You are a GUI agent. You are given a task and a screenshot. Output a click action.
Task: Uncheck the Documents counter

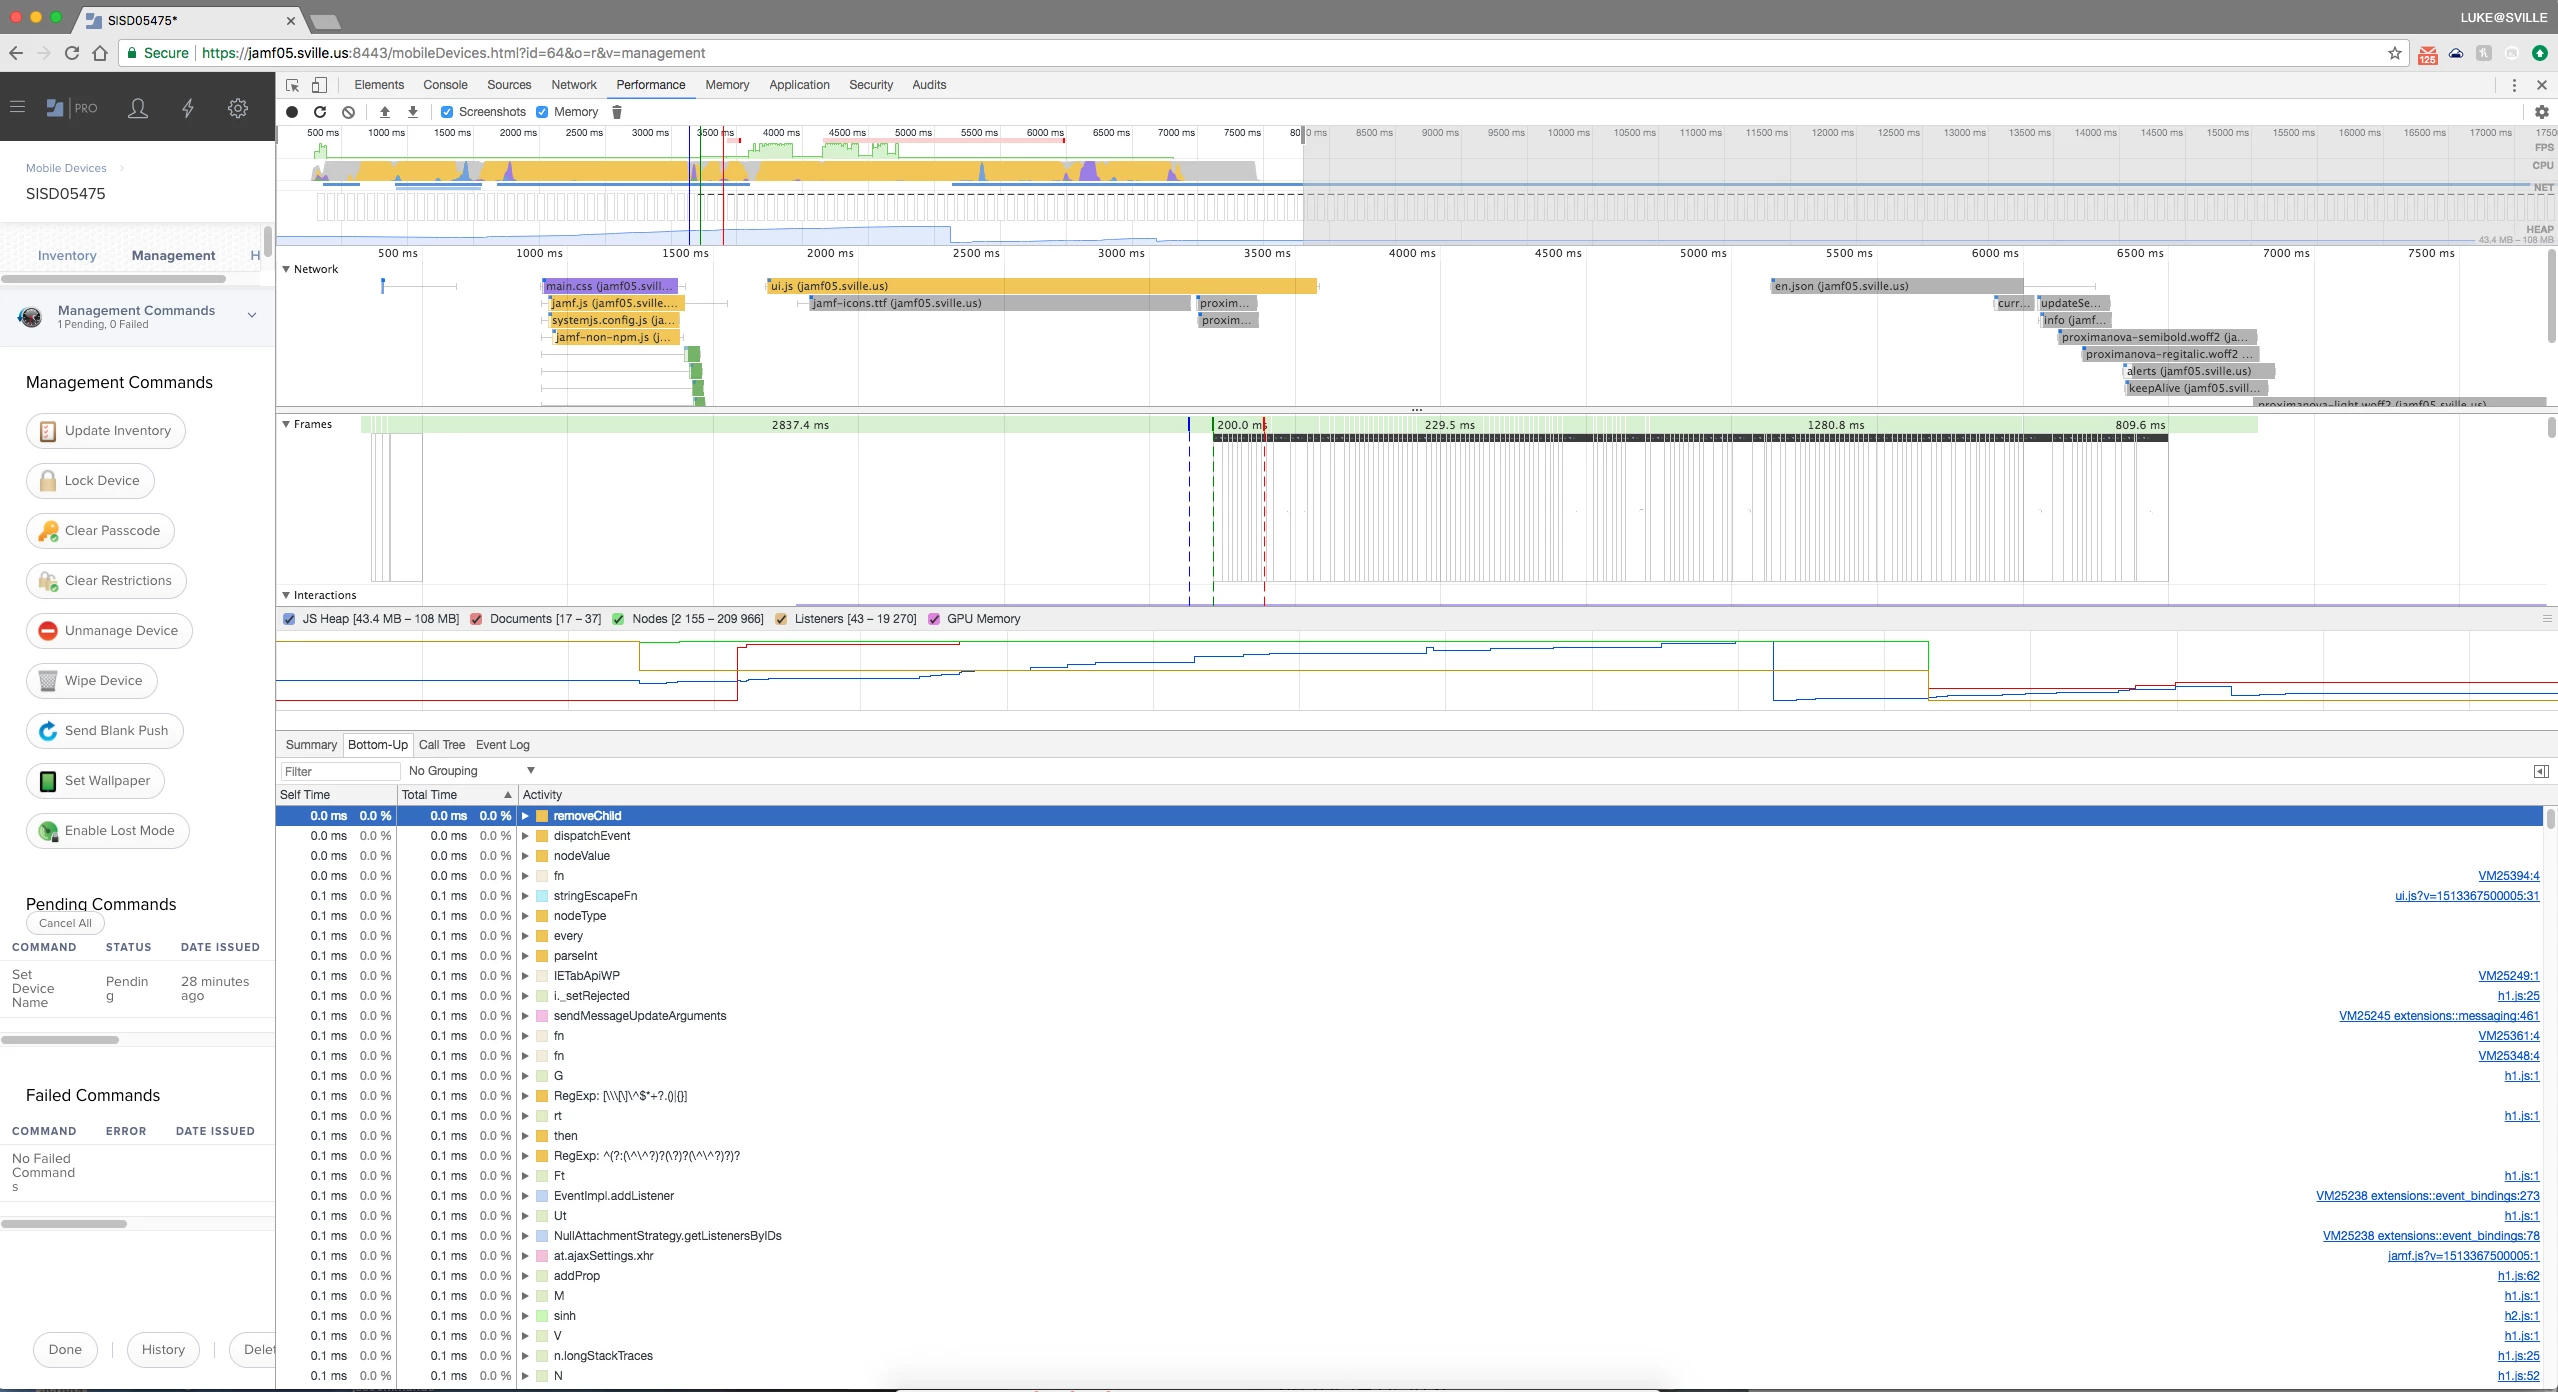[476, 619]
